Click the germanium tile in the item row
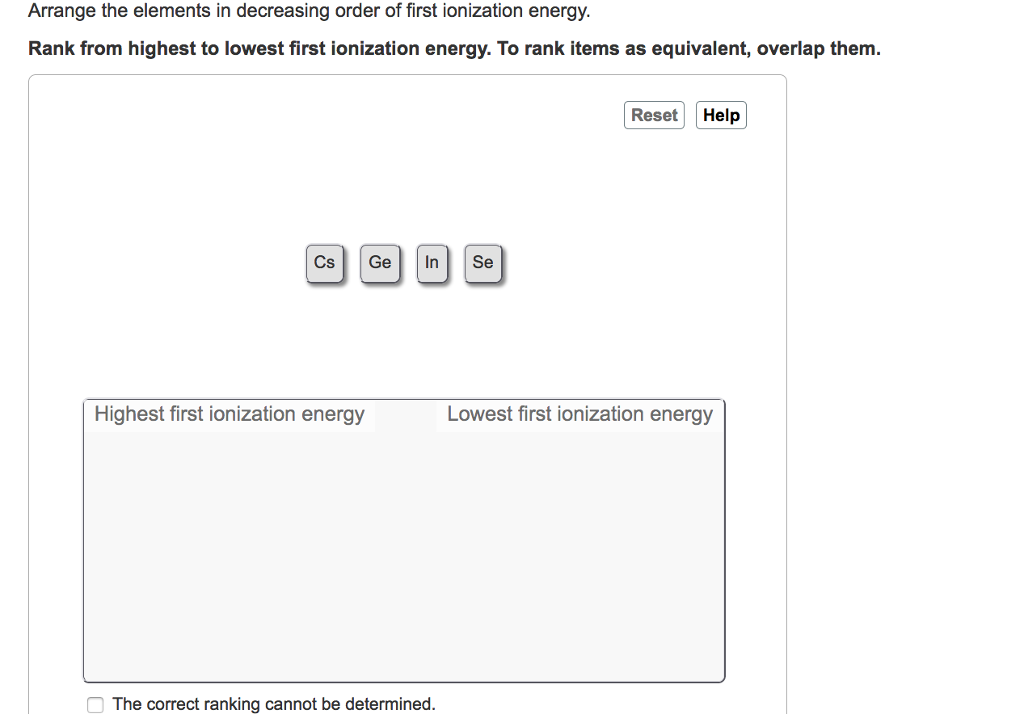Viewport: 1024px width, 714px height. point(380,262)
